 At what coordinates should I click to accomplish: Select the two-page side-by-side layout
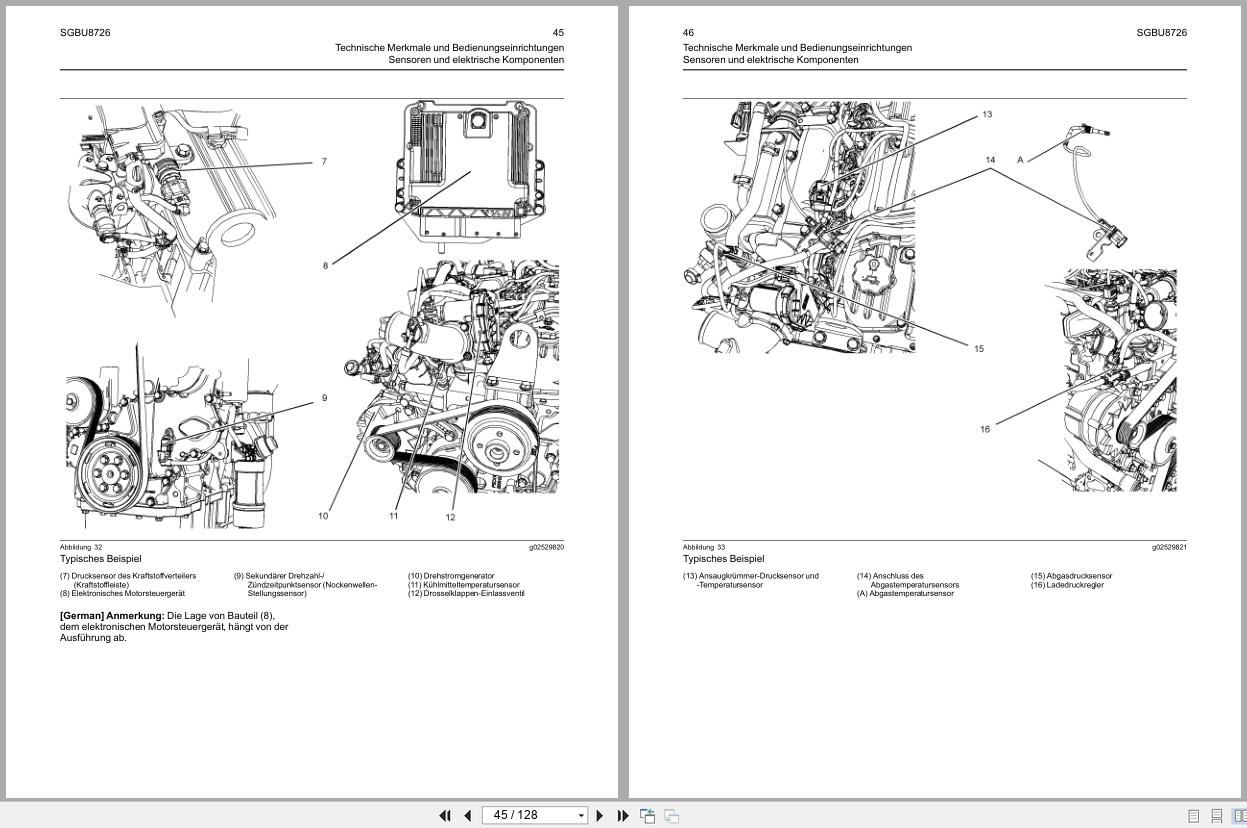1240,816
